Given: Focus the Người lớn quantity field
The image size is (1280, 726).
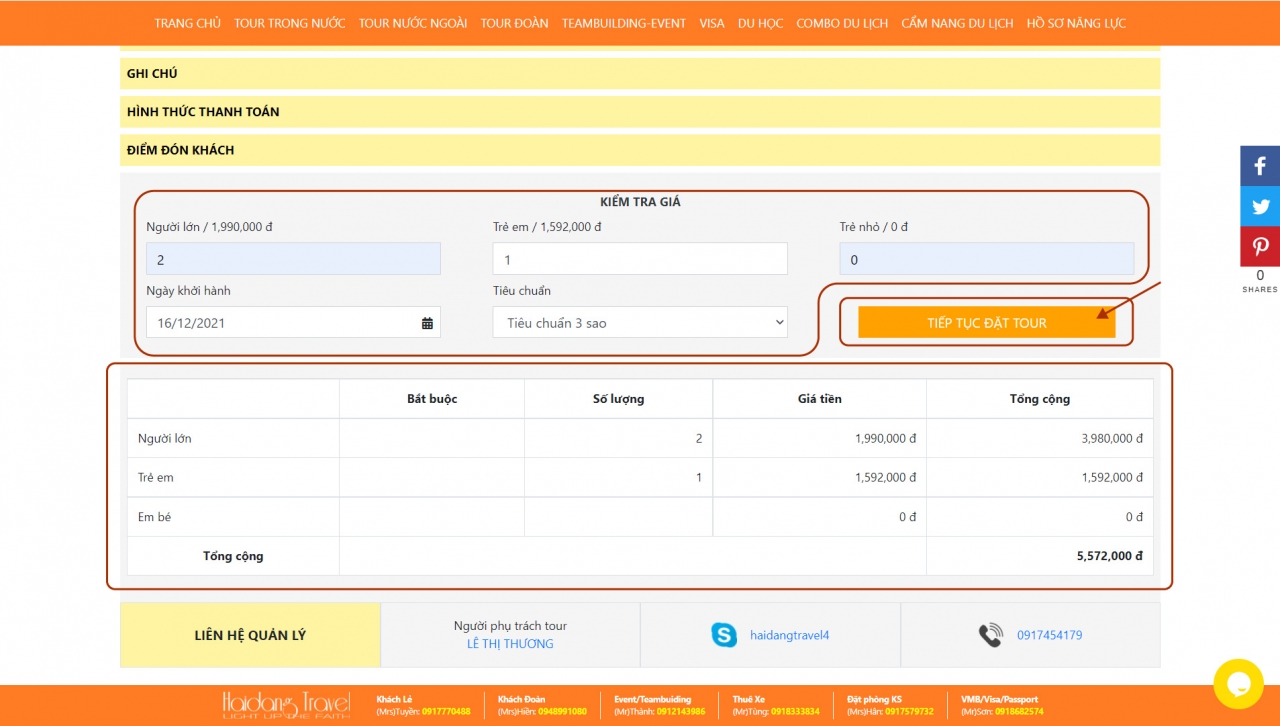Looking at the screenshot, I should (293, 259).
